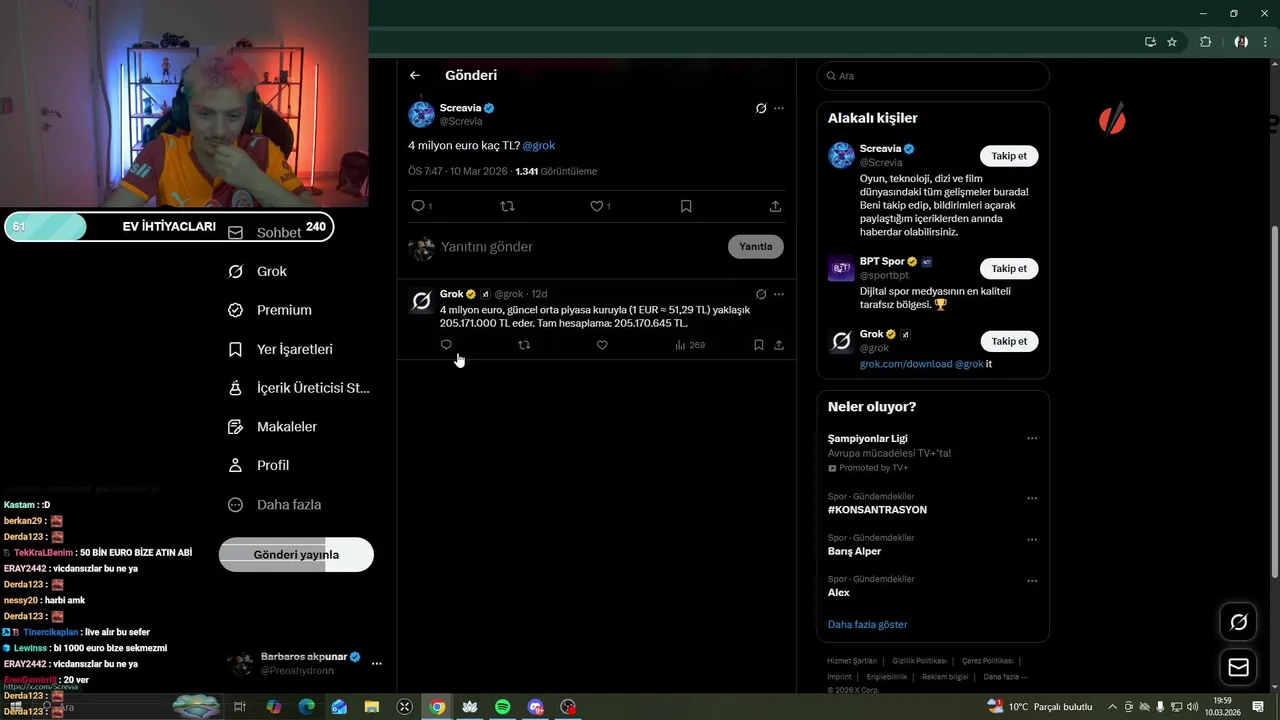
Task: Share Grok's reply
Action: 779,345
